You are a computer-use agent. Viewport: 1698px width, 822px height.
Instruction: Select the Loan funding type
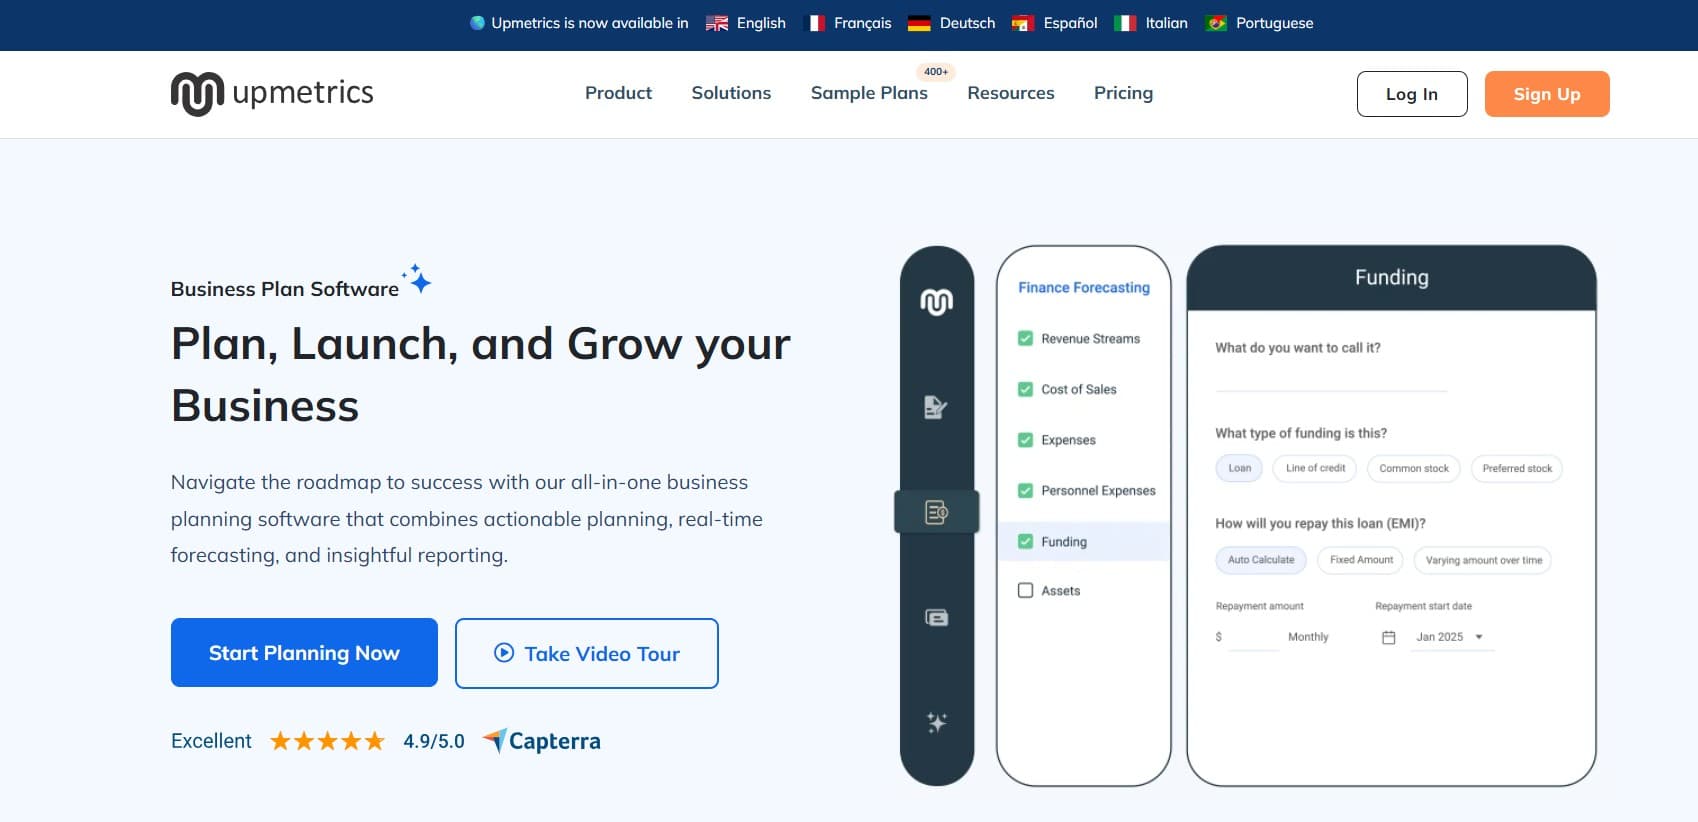pos(1239,468)
